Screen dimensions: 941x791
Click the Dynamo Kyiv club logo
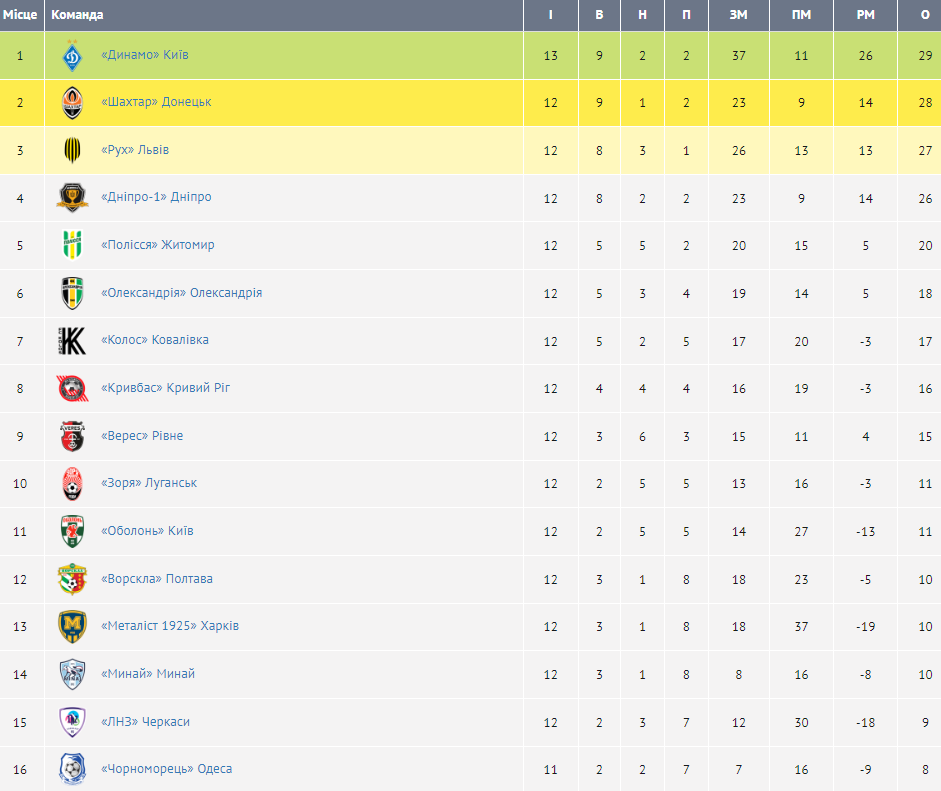[x=72, y=55]
